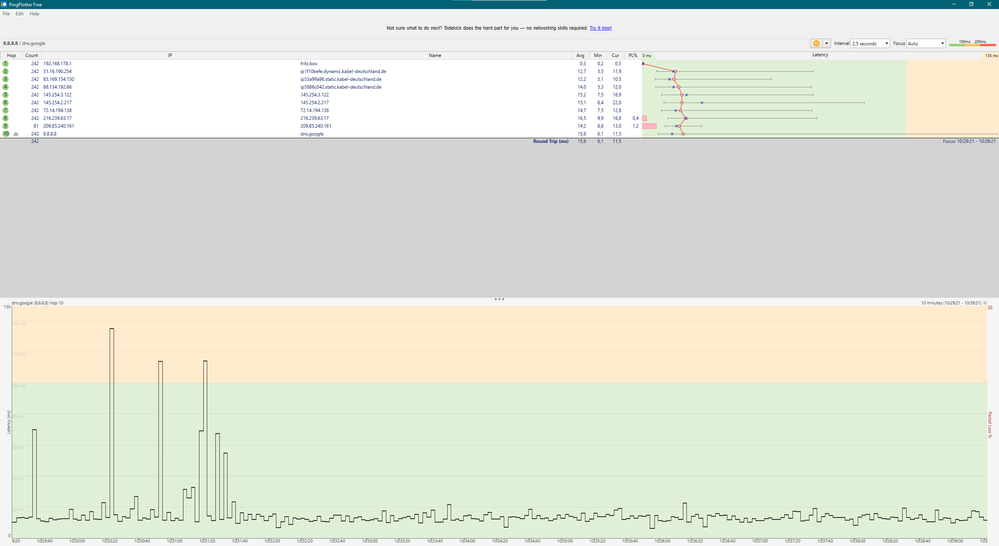The width and height of the screenshot is (999, 546).
Task: Click the hop 7 green circle icon
Action: coord(6,110)
